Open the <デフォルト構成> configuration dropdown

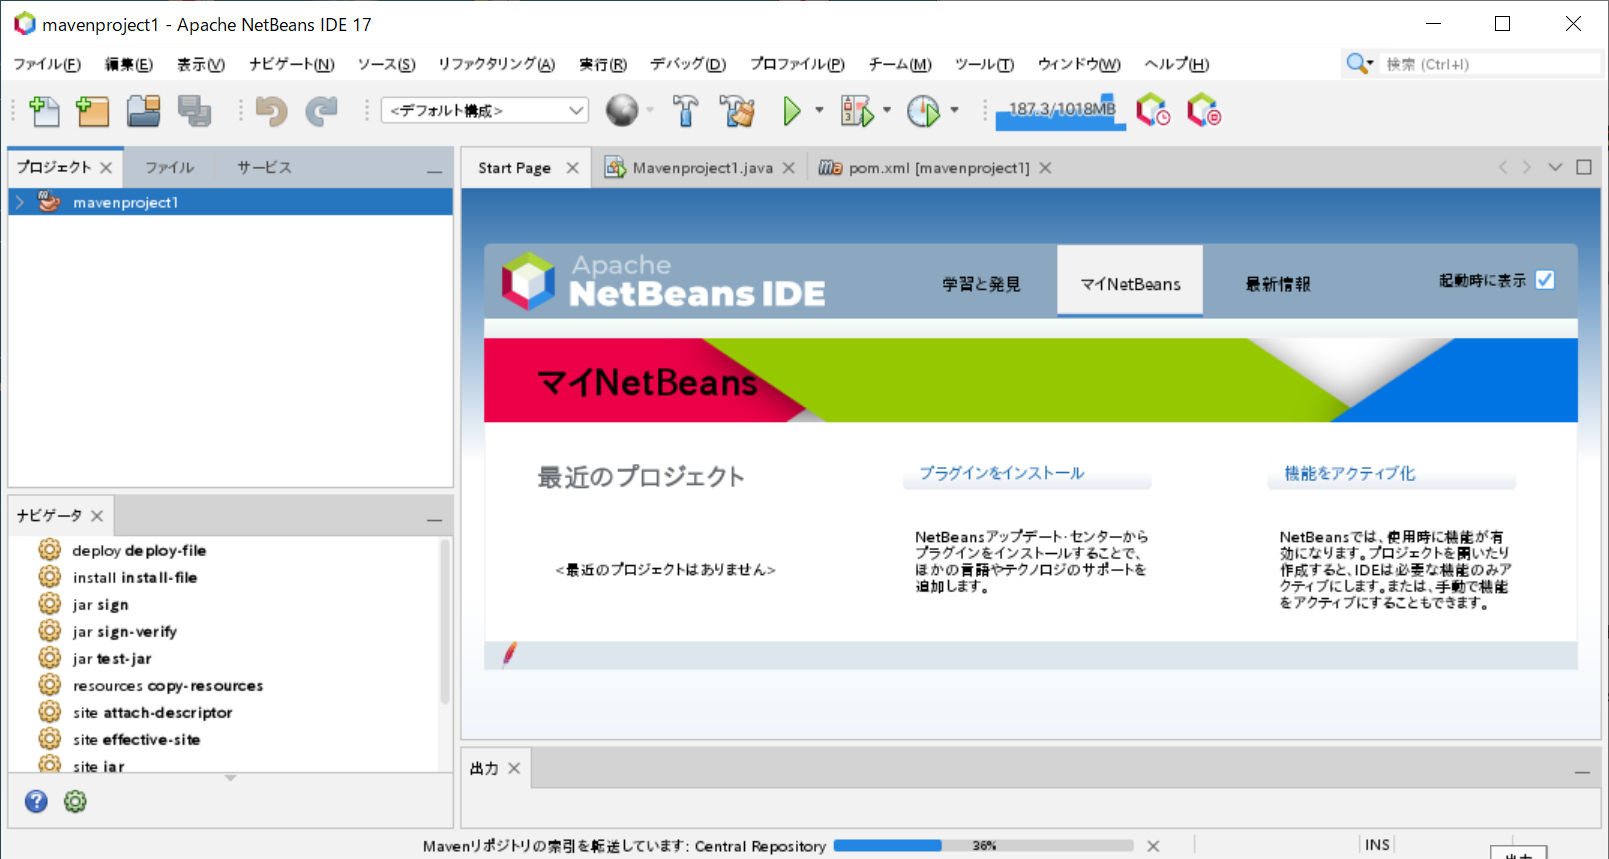(484, 110)
